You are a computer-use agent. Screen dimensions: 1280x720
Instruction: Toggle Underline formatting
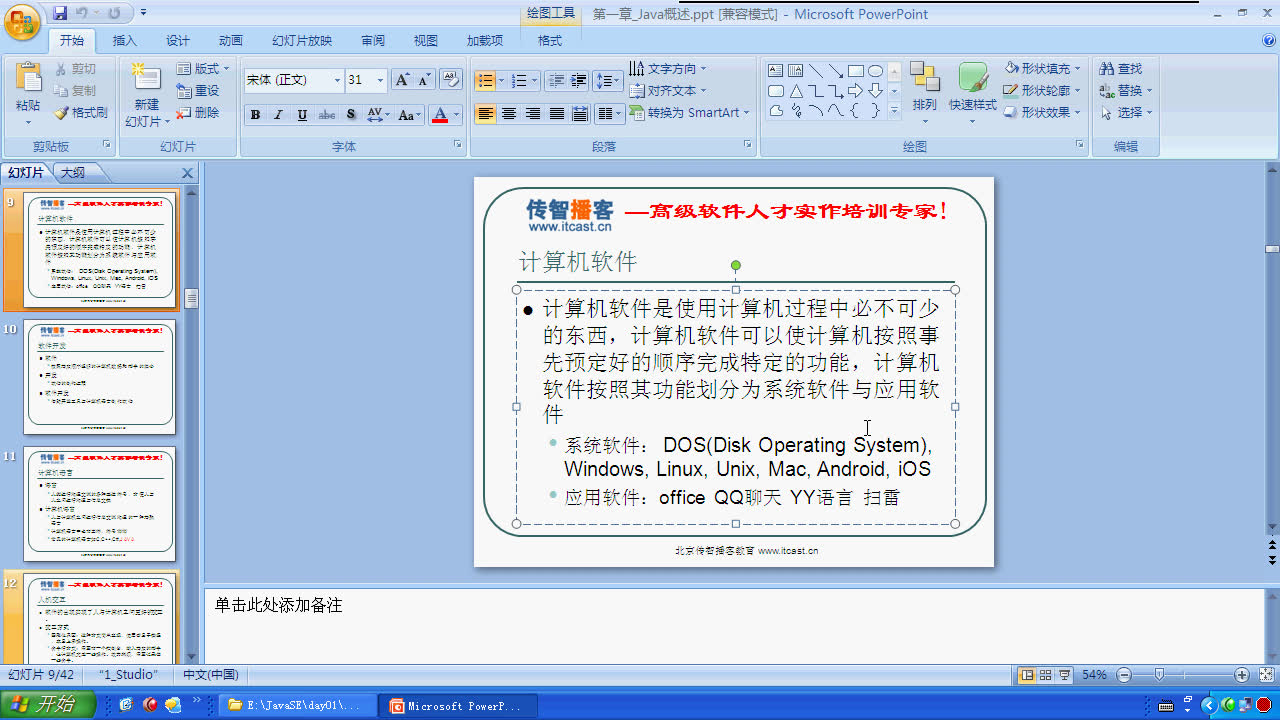[x=302, y=115]
